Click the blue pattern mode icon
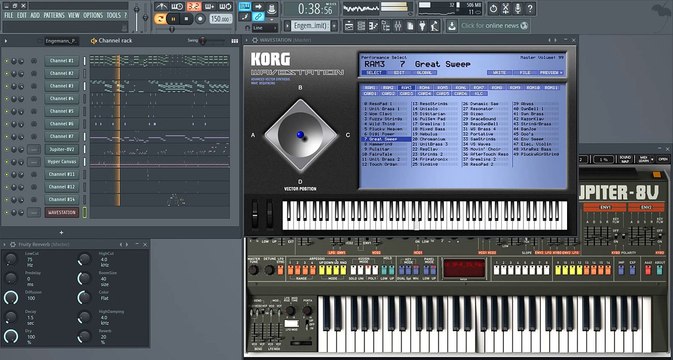Screen dimensions: 673x360 tap(245, 6)
